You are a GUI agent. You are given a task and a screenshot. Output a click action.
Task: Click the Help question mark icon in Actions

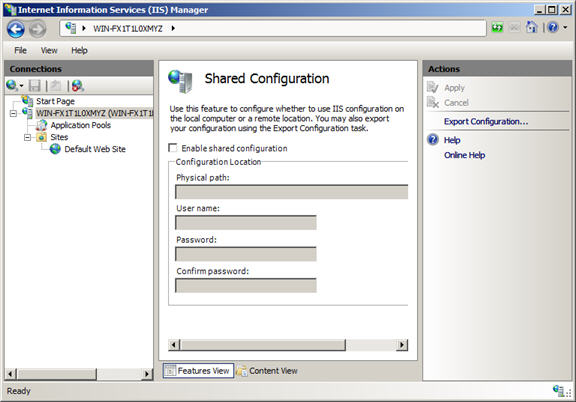click(x=433, y=140)
